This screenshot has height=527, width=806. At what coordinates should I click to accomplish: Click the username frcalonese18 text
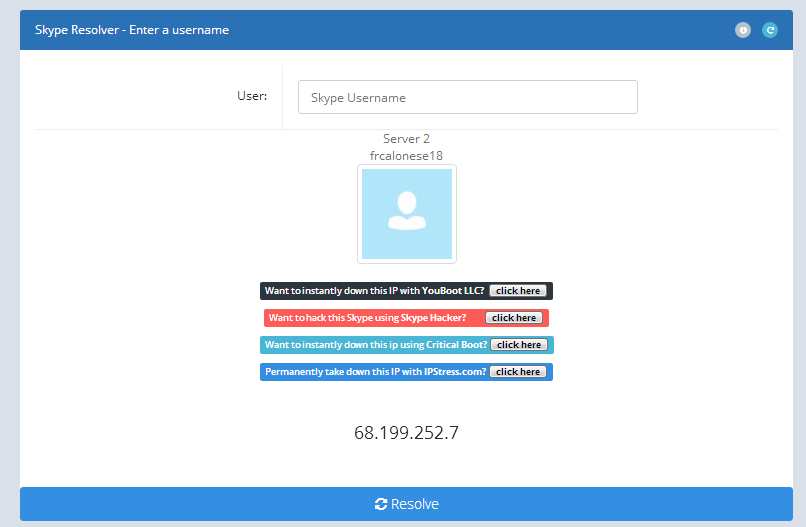[406, 156]
